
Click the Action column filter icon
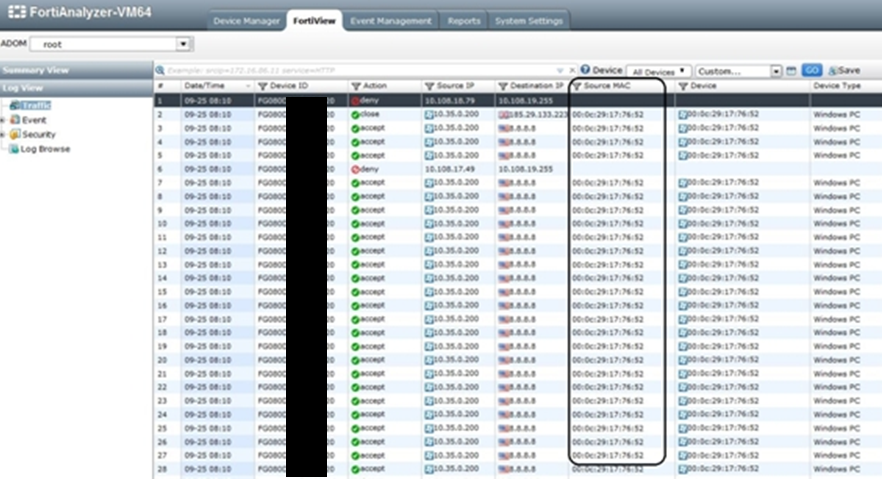pos(356,86)
